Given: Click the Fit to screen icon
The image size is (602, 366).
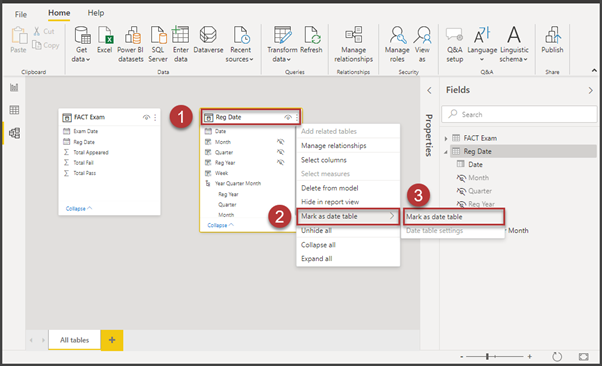Looking at the screenshot, I should pos(584,357).
